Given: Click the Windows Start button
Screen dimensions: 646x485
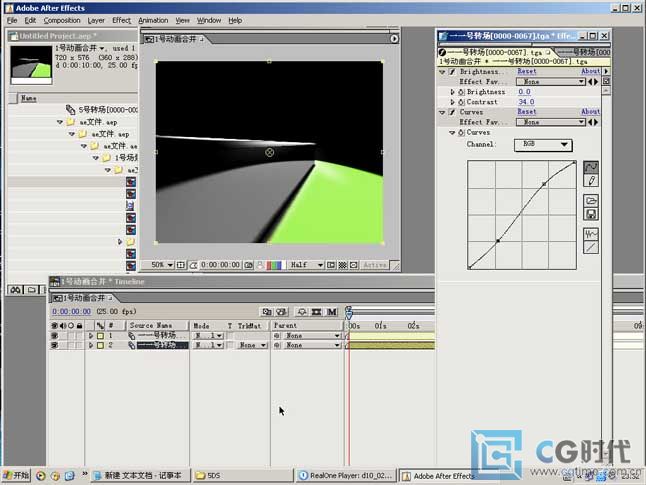Looking at the screenshot, I should [16, 476].
